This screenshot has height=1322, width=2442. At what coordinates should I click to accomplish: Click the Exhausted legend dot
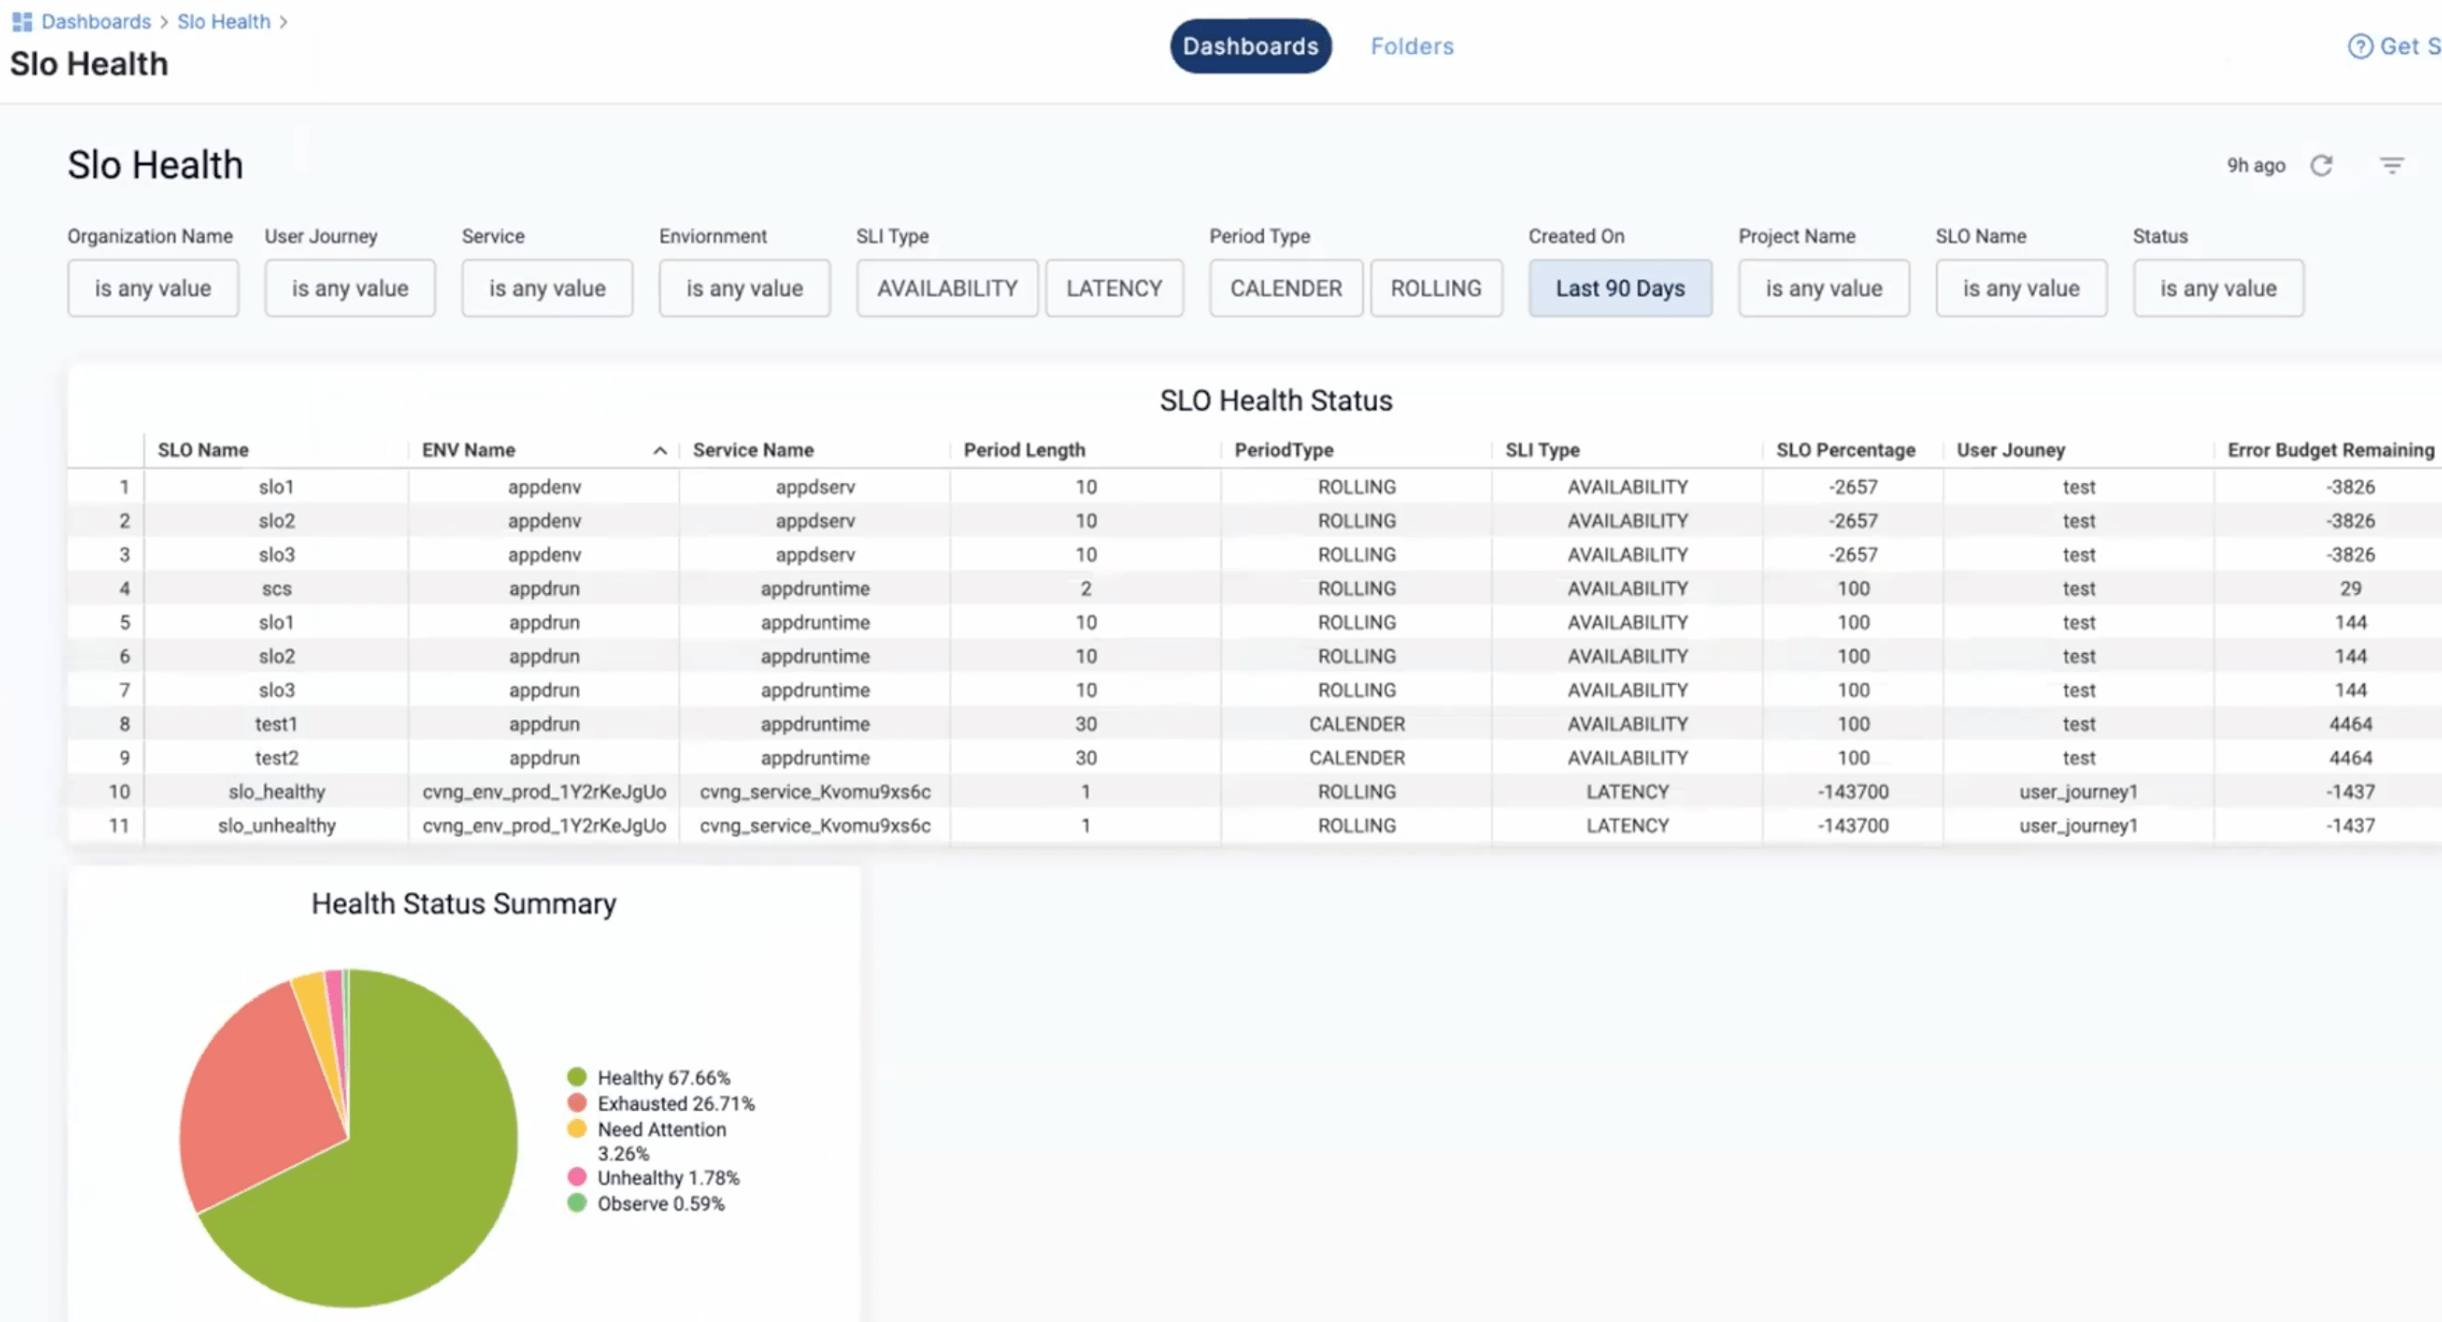[576, 1103]
